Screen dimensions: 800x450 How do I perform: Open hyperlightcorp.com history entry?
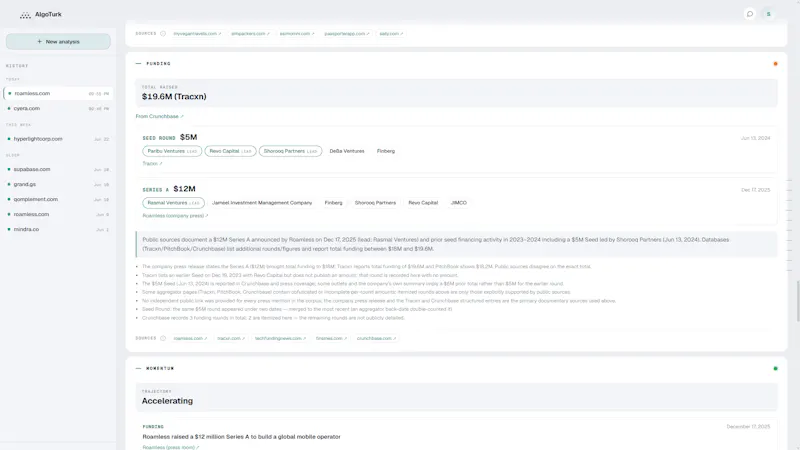point(58,139)
